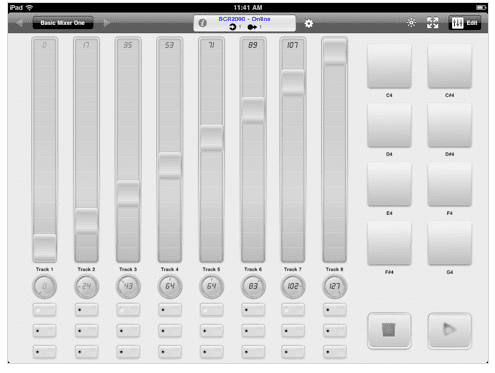Click the Track 3 fader handle
The image size is (495, 373).
click(128, 193)
